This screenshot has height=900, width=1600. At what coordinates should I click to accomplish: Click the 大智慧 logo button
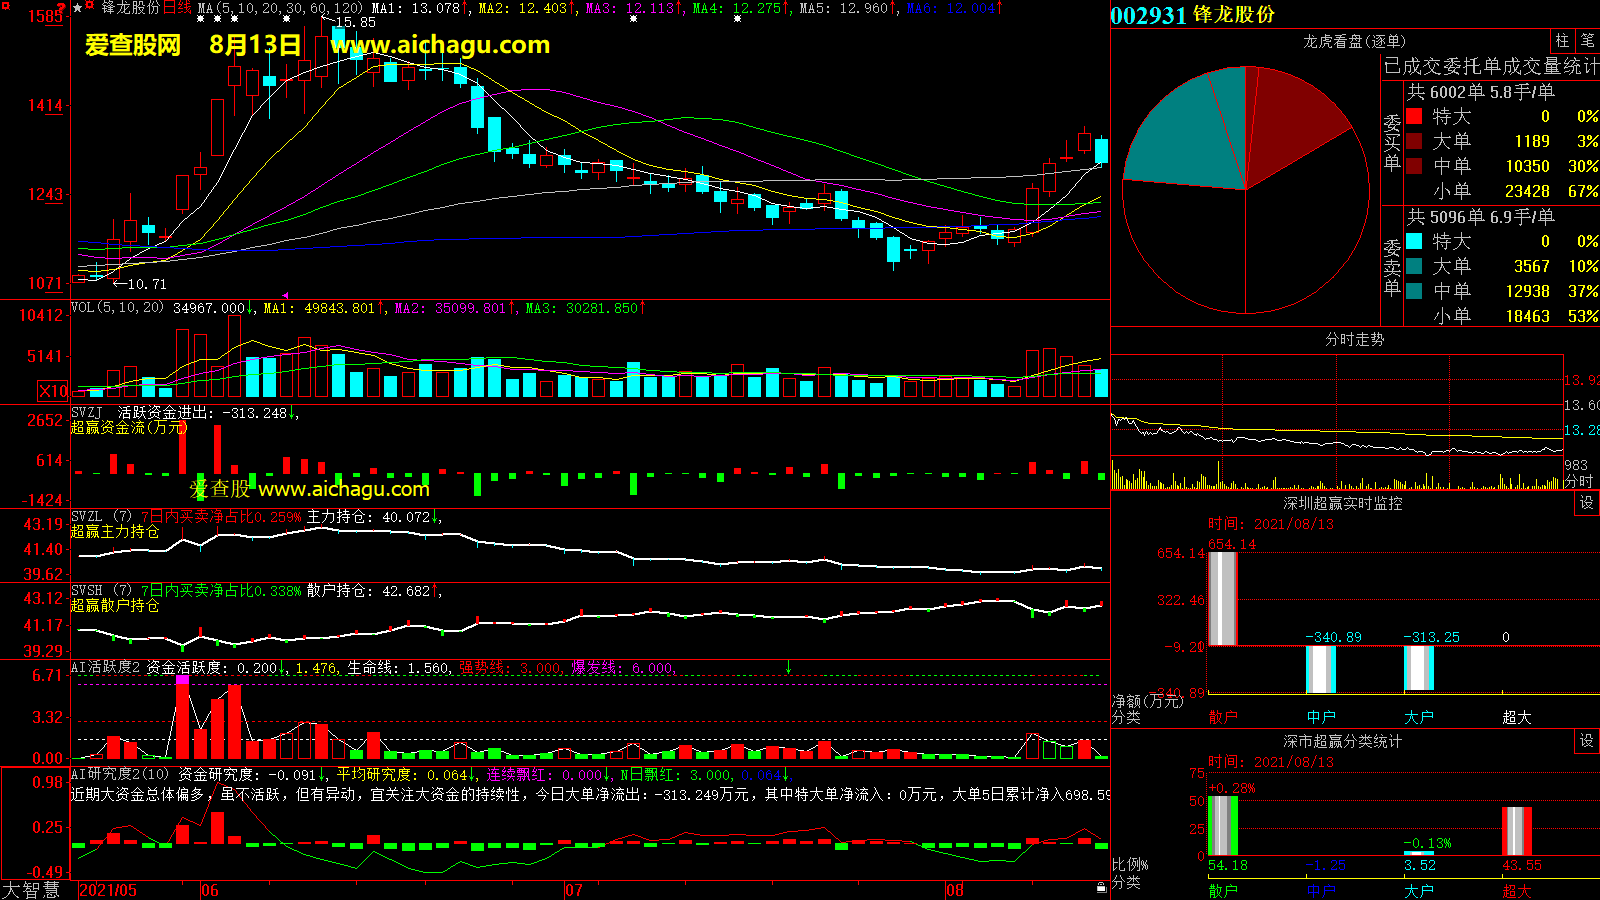click(32, 889)
